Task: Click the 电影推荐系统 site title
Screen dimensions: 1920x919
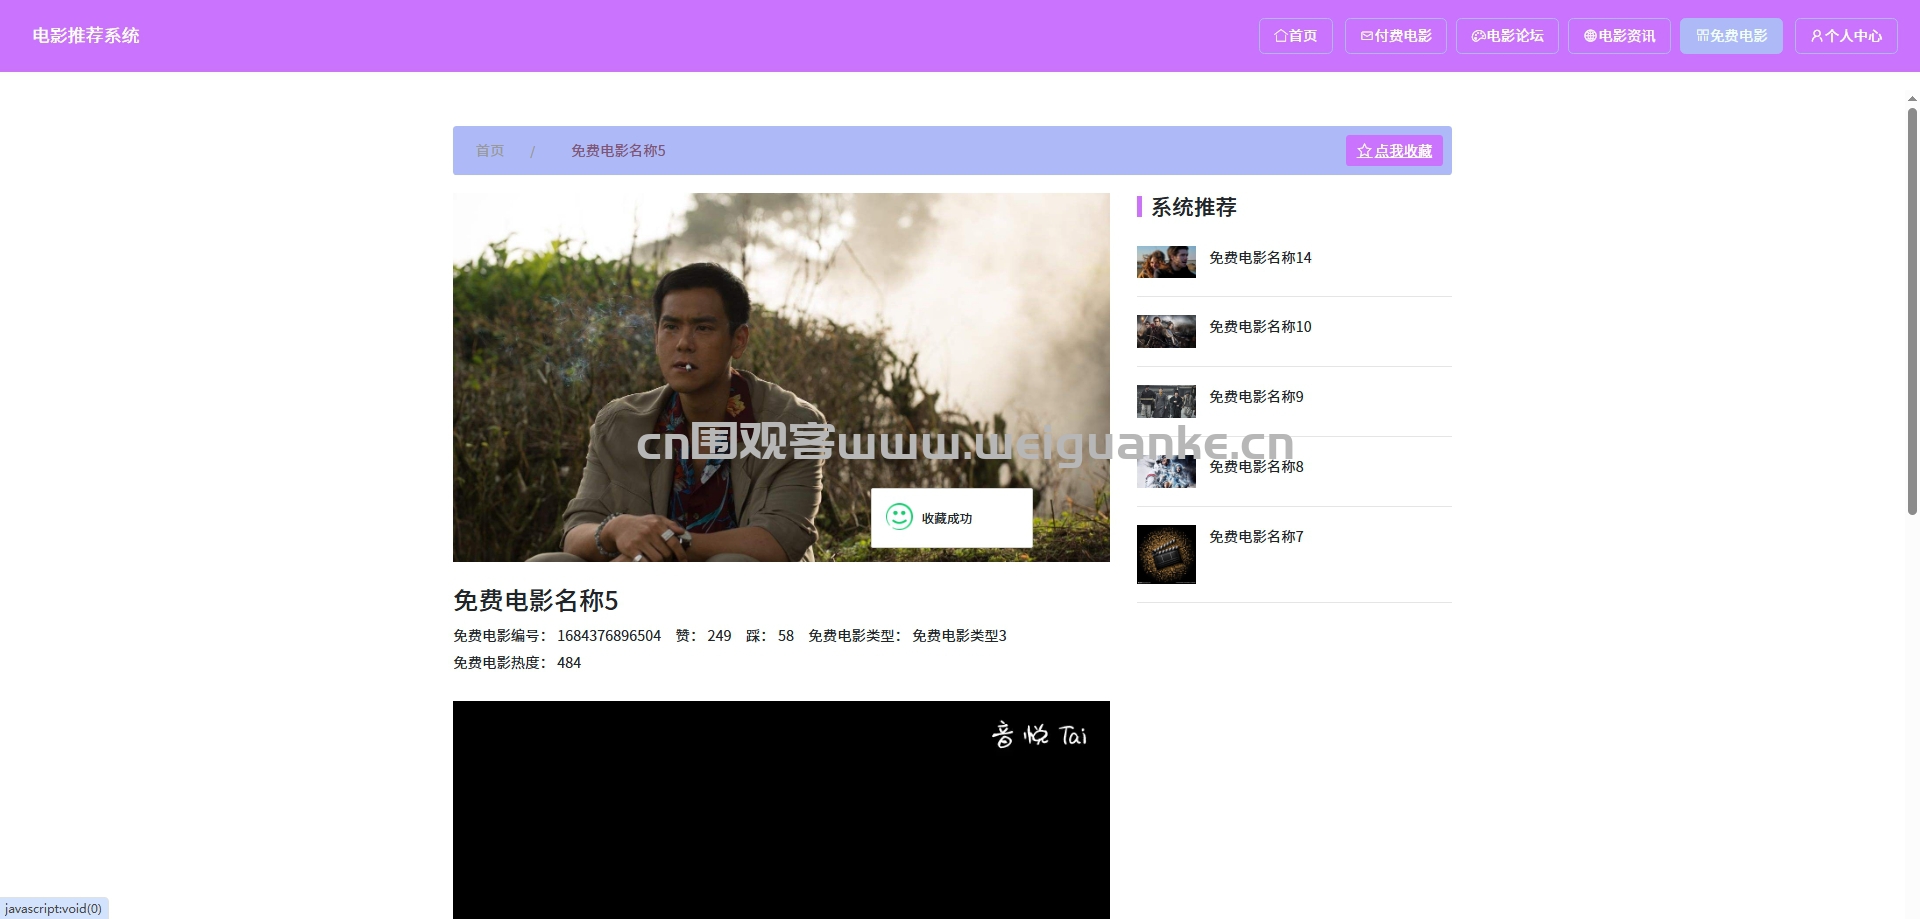Action: 86,36
